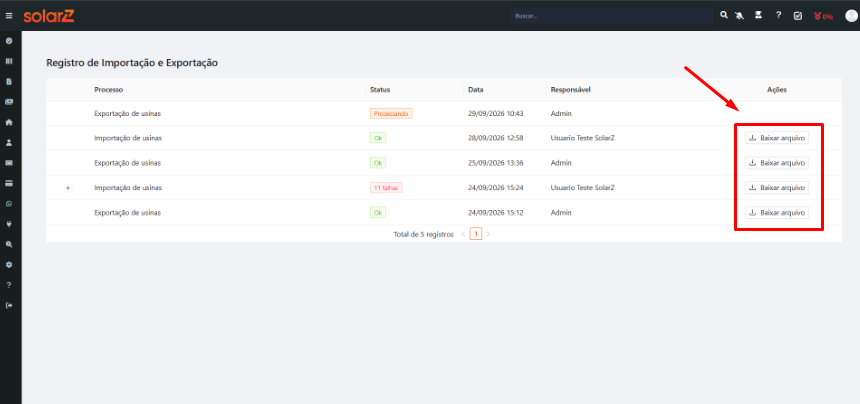Open the sidebar search magnifier icon
Image resolution: width=860 pixels, height=404 pixels.
(9, 244)
